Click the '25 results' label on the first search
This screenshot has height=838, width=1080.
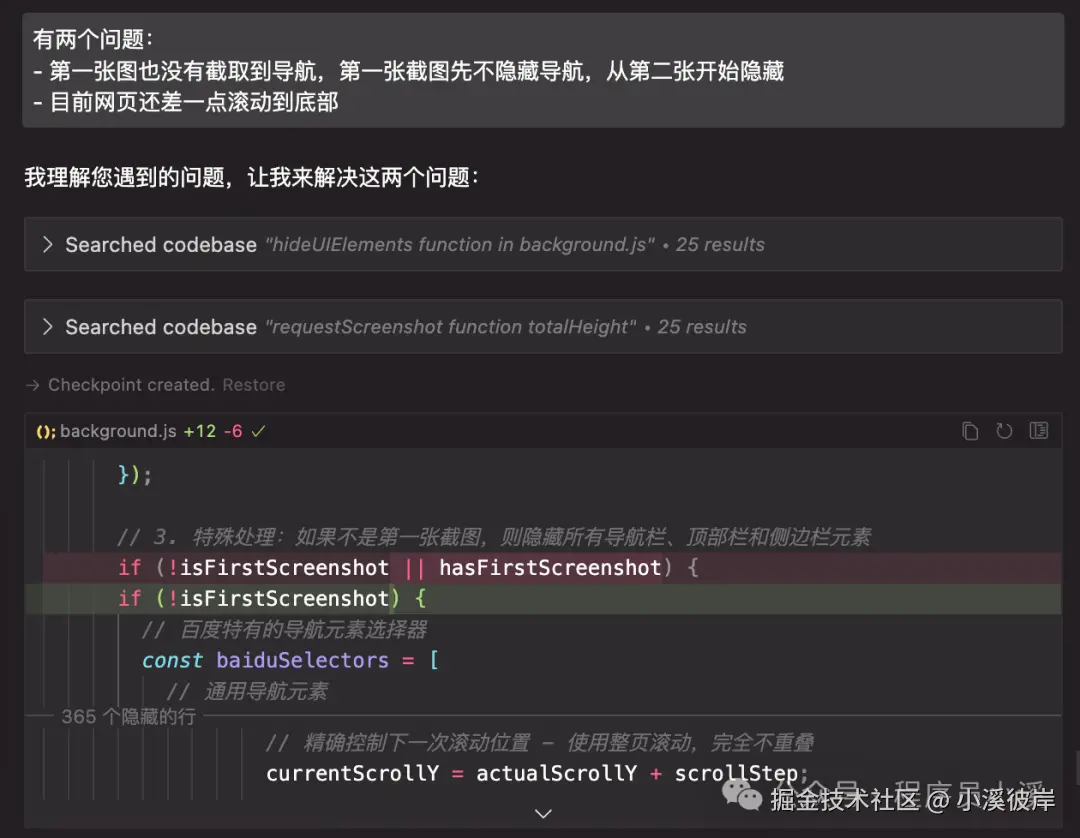(720, 244)
